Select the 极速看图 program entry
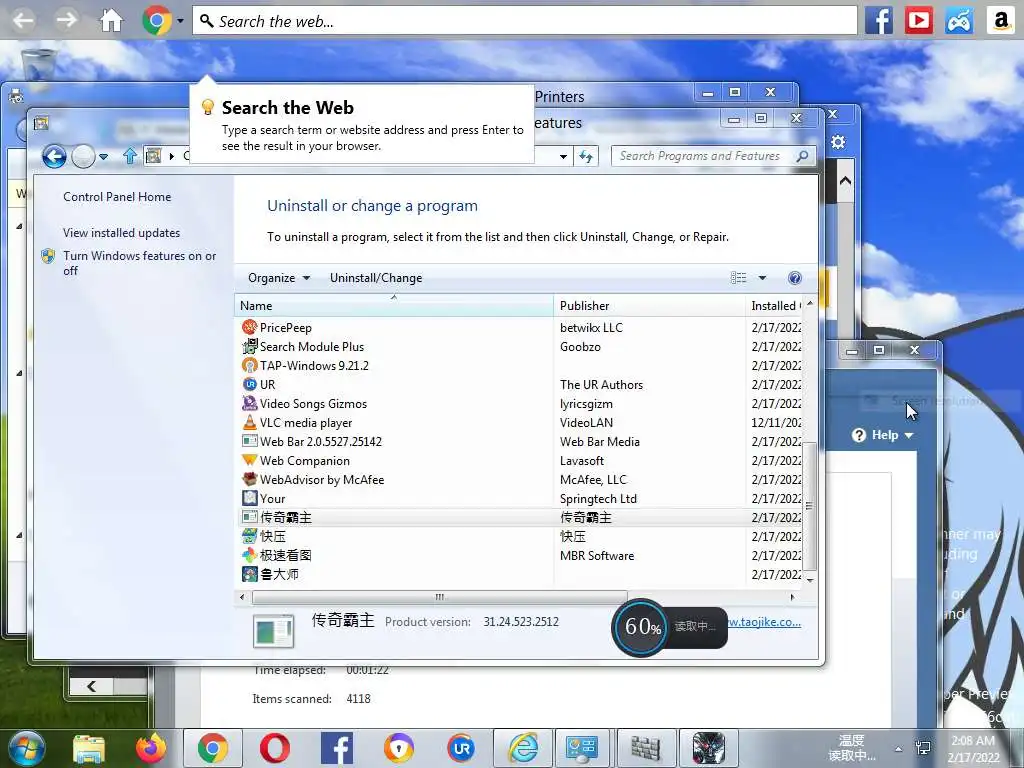This screenshot has width=1024, height=768. click(x=519, y=554)
